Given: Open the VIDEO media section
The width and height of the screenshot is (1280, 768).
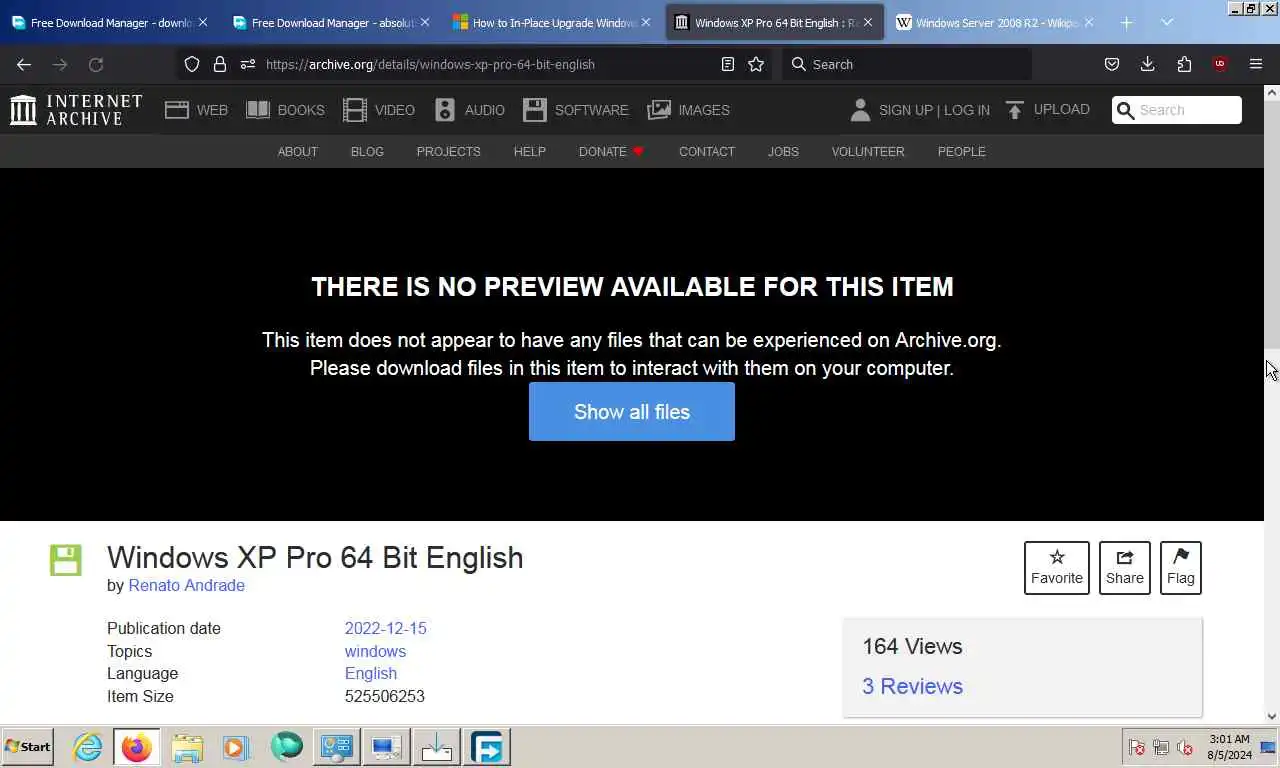Looking at the screenshot, I should point(379,110).
